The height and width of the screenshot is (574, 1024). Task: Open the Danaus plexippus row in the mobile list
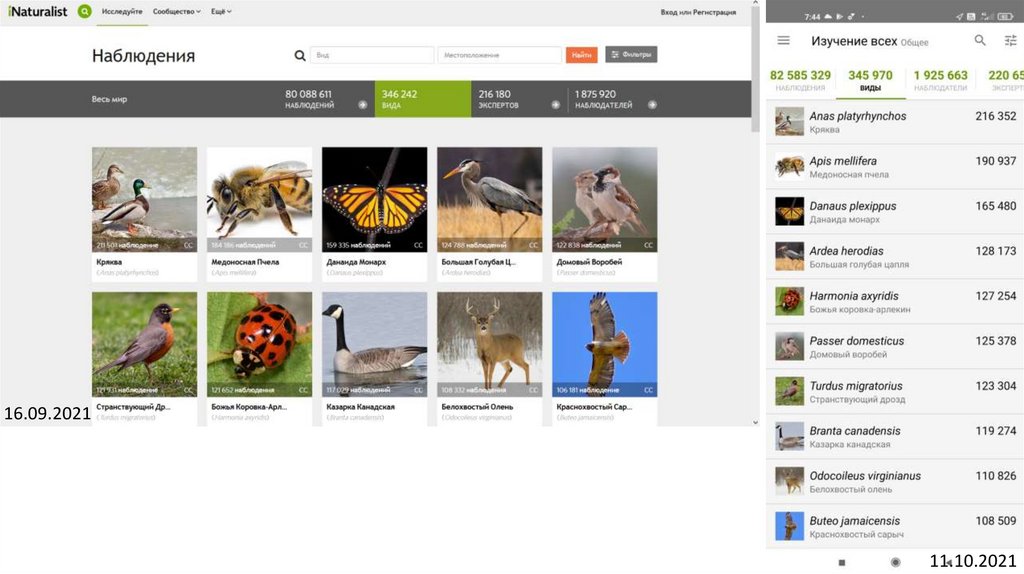coord(895,212)
